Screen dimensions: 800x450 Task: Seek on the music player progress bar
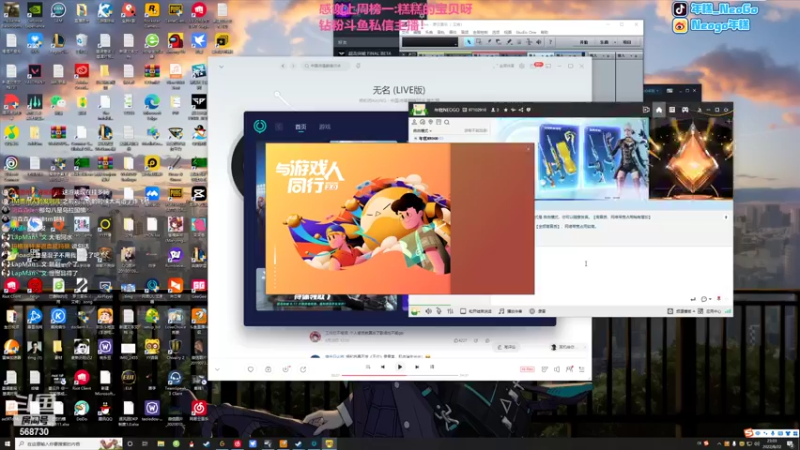point(399,376)
